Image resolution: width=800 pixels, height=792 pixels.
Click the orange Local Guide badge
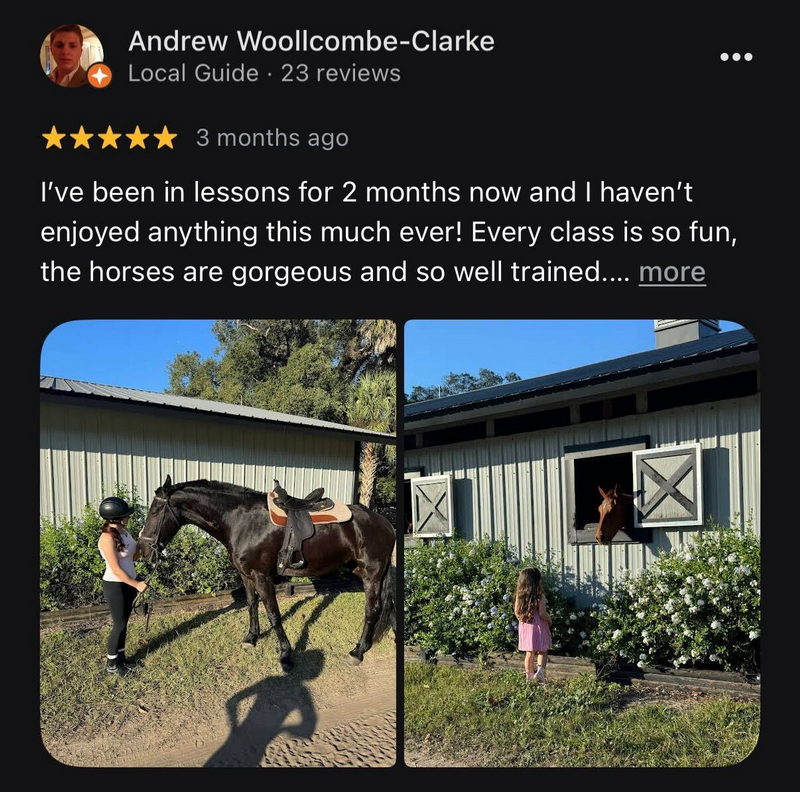pos(99,76)
